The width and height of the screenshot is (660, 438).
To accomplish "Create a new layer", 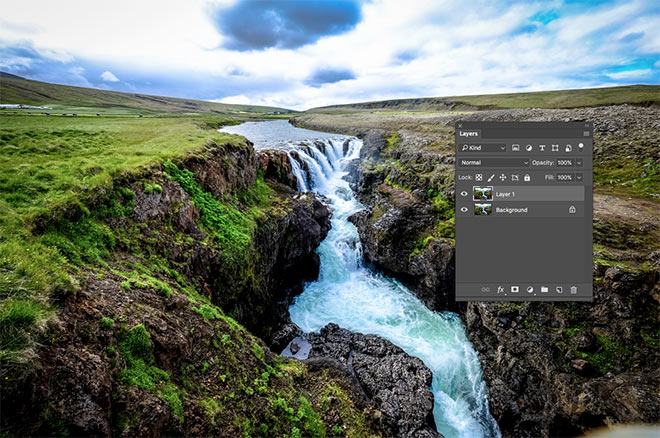I will tap(559, 289).
